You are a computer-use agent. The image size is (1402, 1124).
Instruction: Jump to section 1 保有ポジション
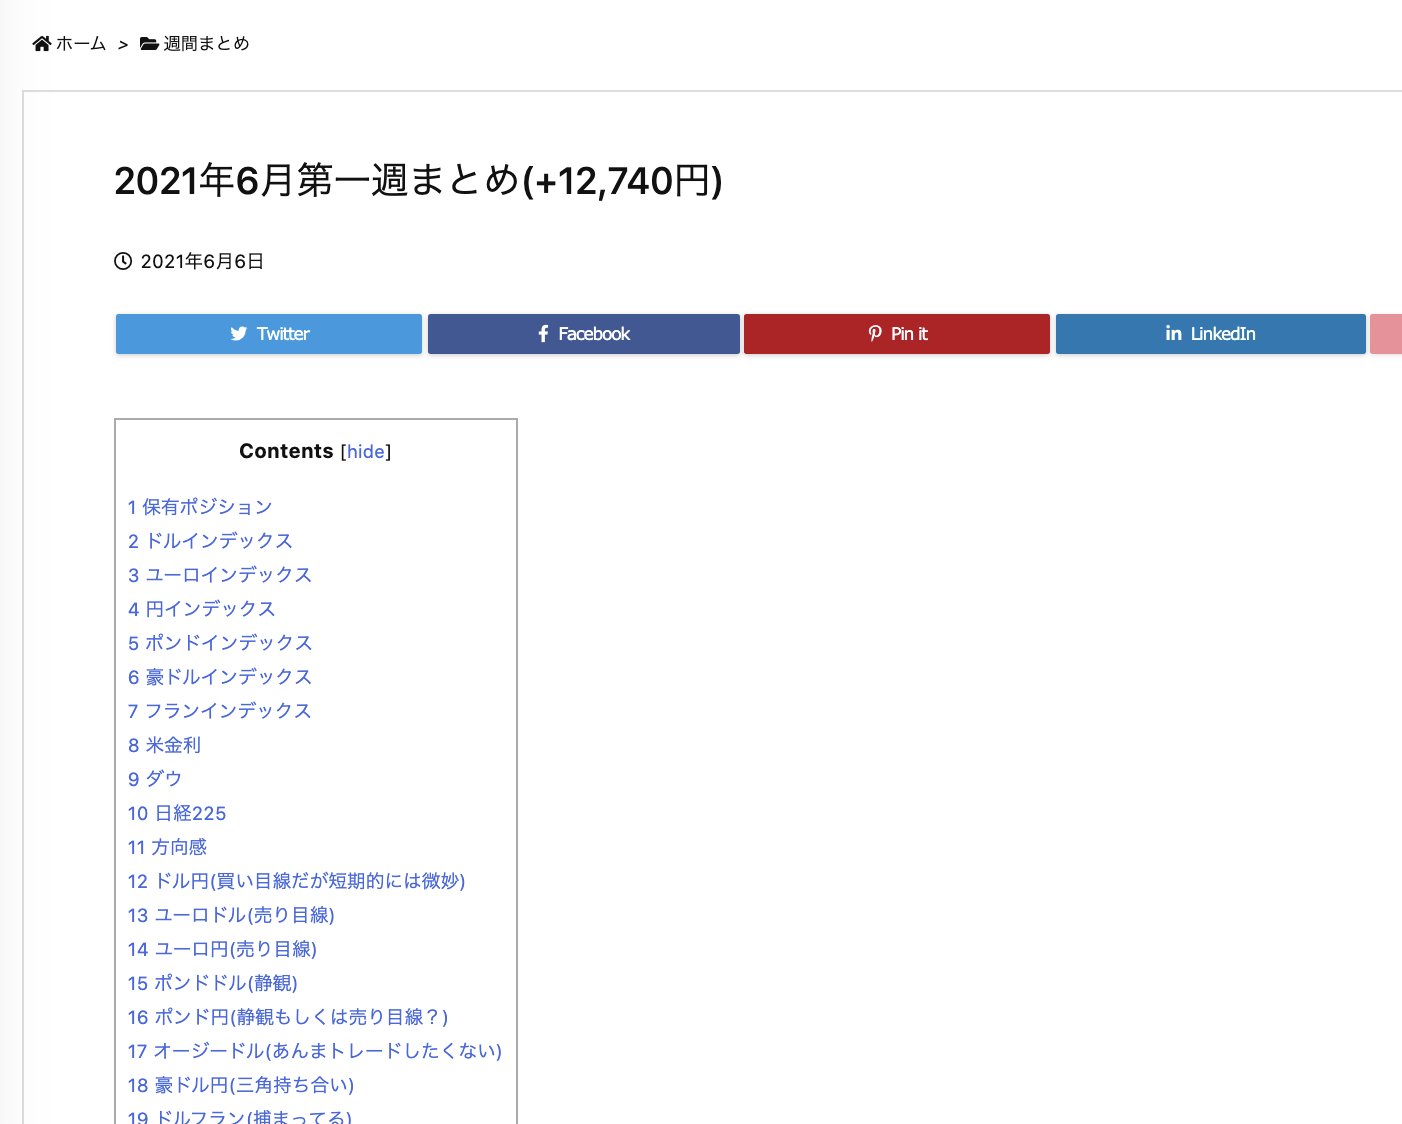(200, 507)
